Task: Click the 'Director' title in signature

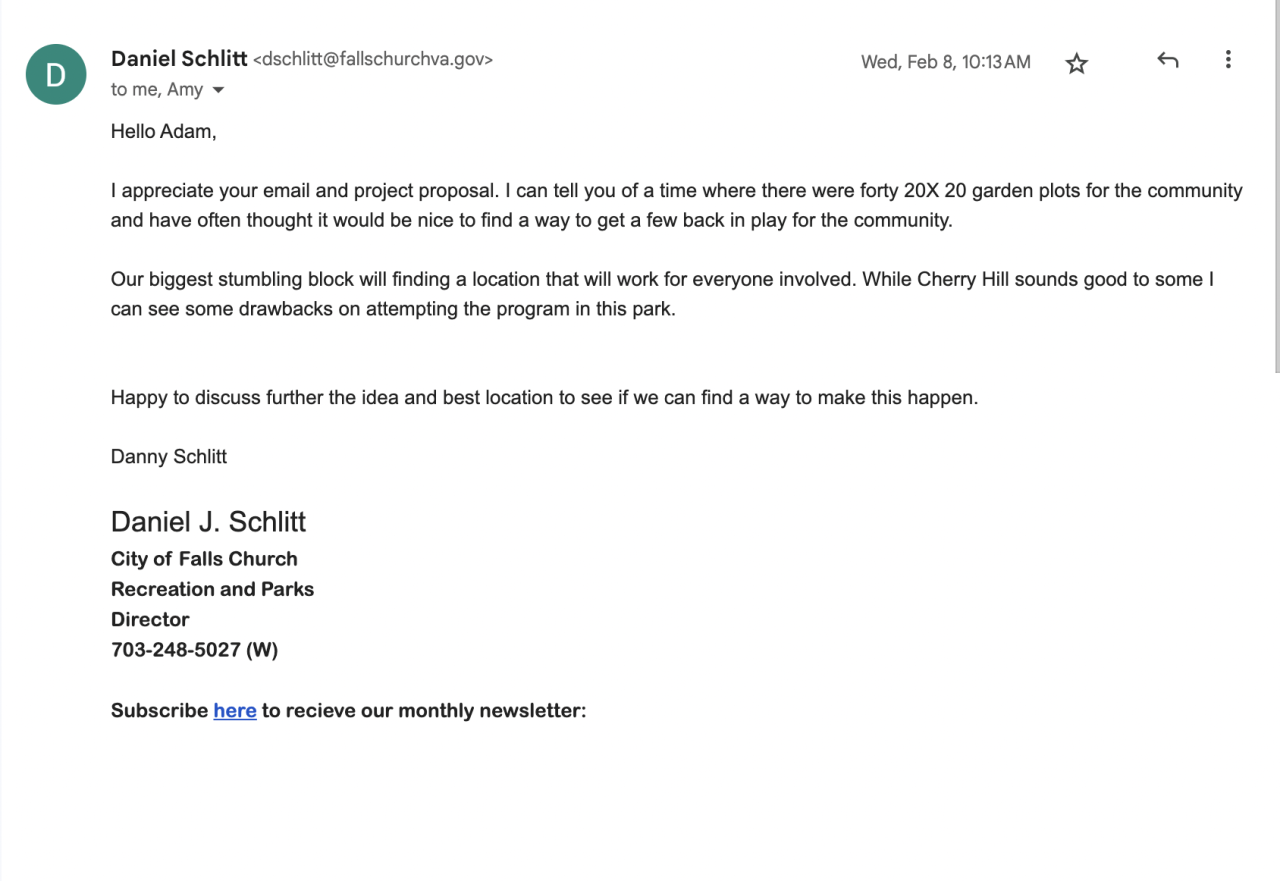Action: pyautogui.click(x=150, y=619)
